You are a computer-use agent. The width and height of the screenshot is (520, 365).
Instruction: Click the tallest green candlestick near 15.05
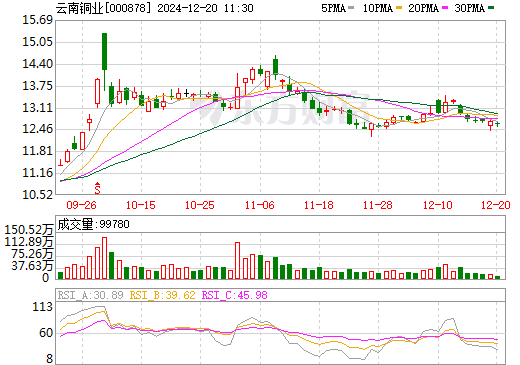[105, 51]
